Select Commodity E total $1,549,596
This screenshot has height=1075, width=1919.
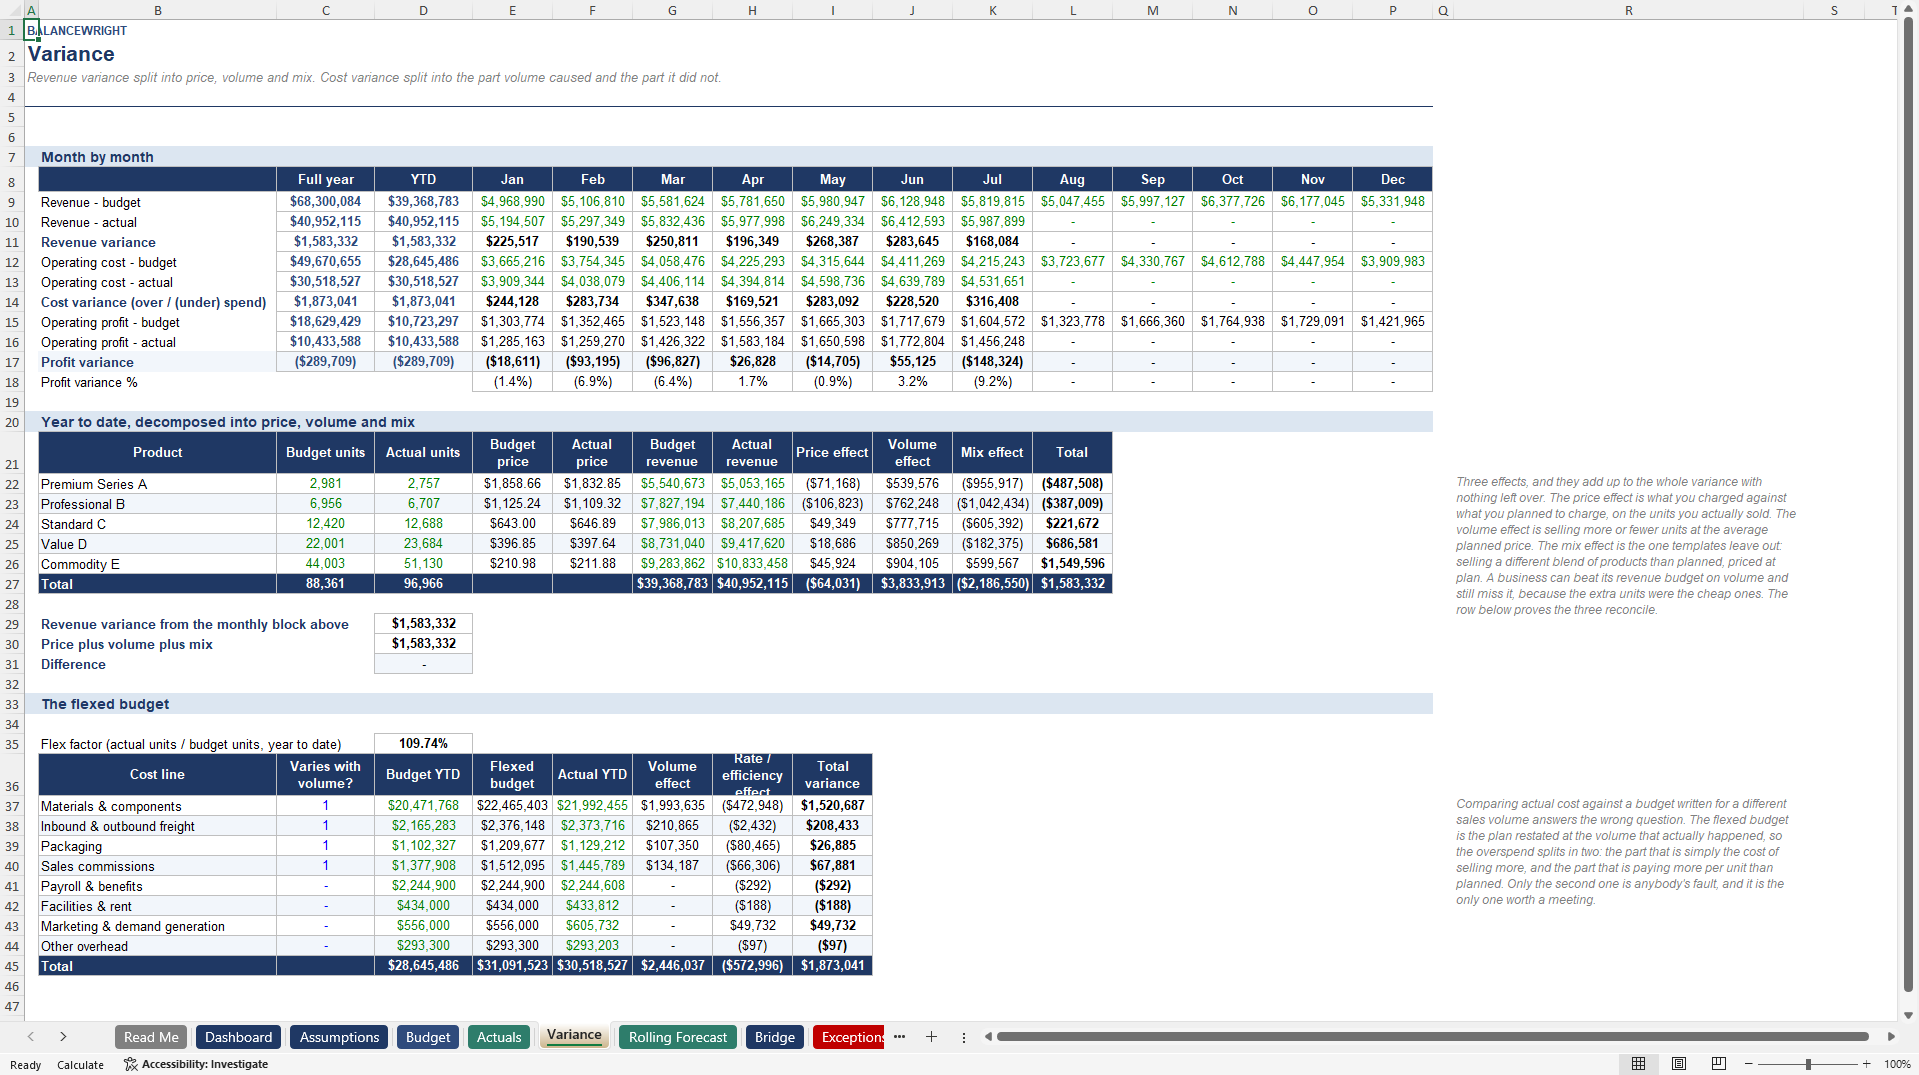point(1072,564)
